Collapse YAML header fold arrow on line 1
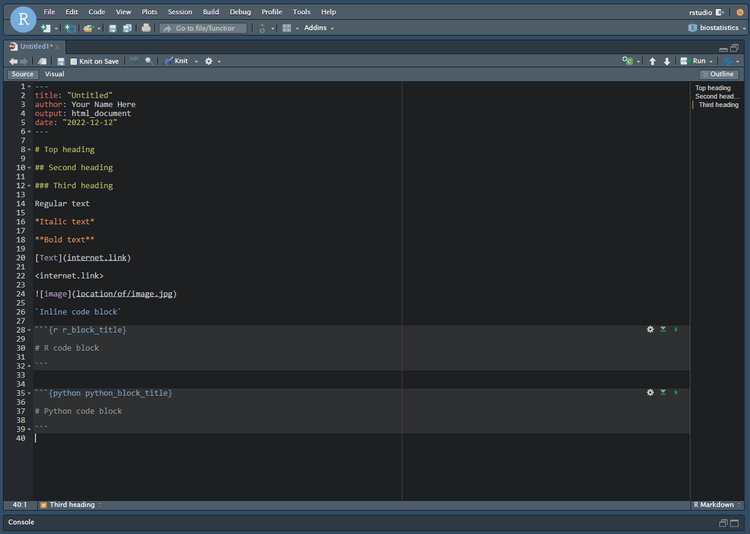The image size is (750, 534). coord(29,87)
